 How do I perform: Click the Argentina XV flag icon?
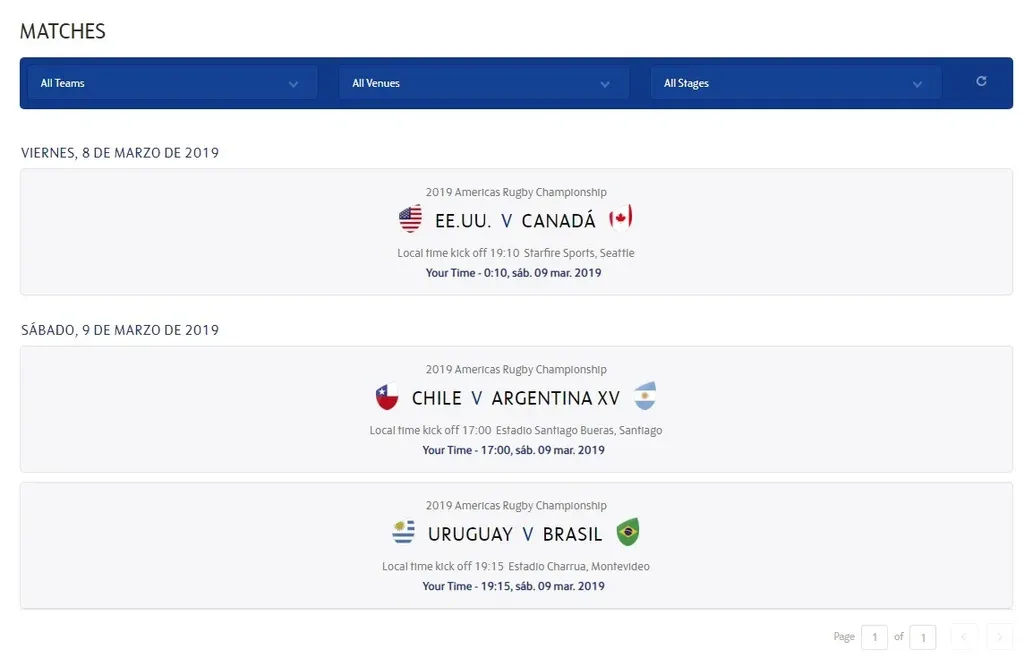click(645, 396)
